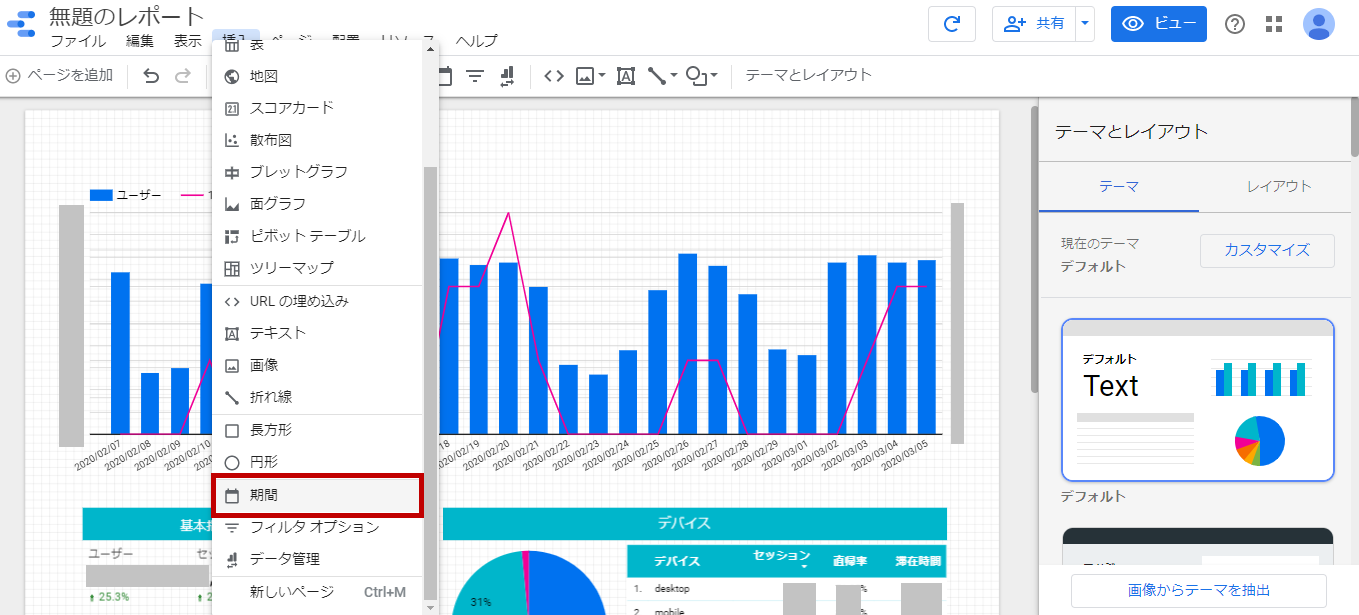This screenshot has width=1359, height=615.
Task: Click 画像からテーマを抽出 button
Action: 1199,591
